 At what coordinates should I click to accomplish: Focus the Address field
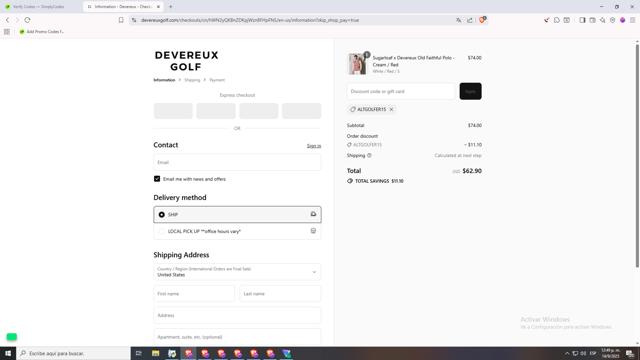point(237,316)
